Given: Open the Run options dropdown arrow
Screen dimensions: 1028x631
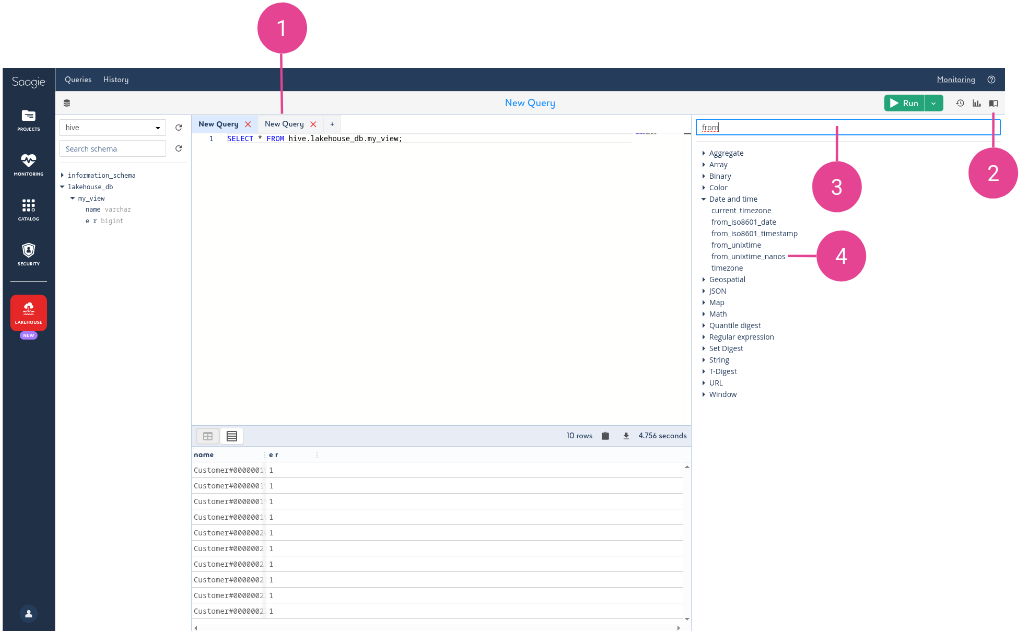Looking at the screenshot, I should coord(934,103).
